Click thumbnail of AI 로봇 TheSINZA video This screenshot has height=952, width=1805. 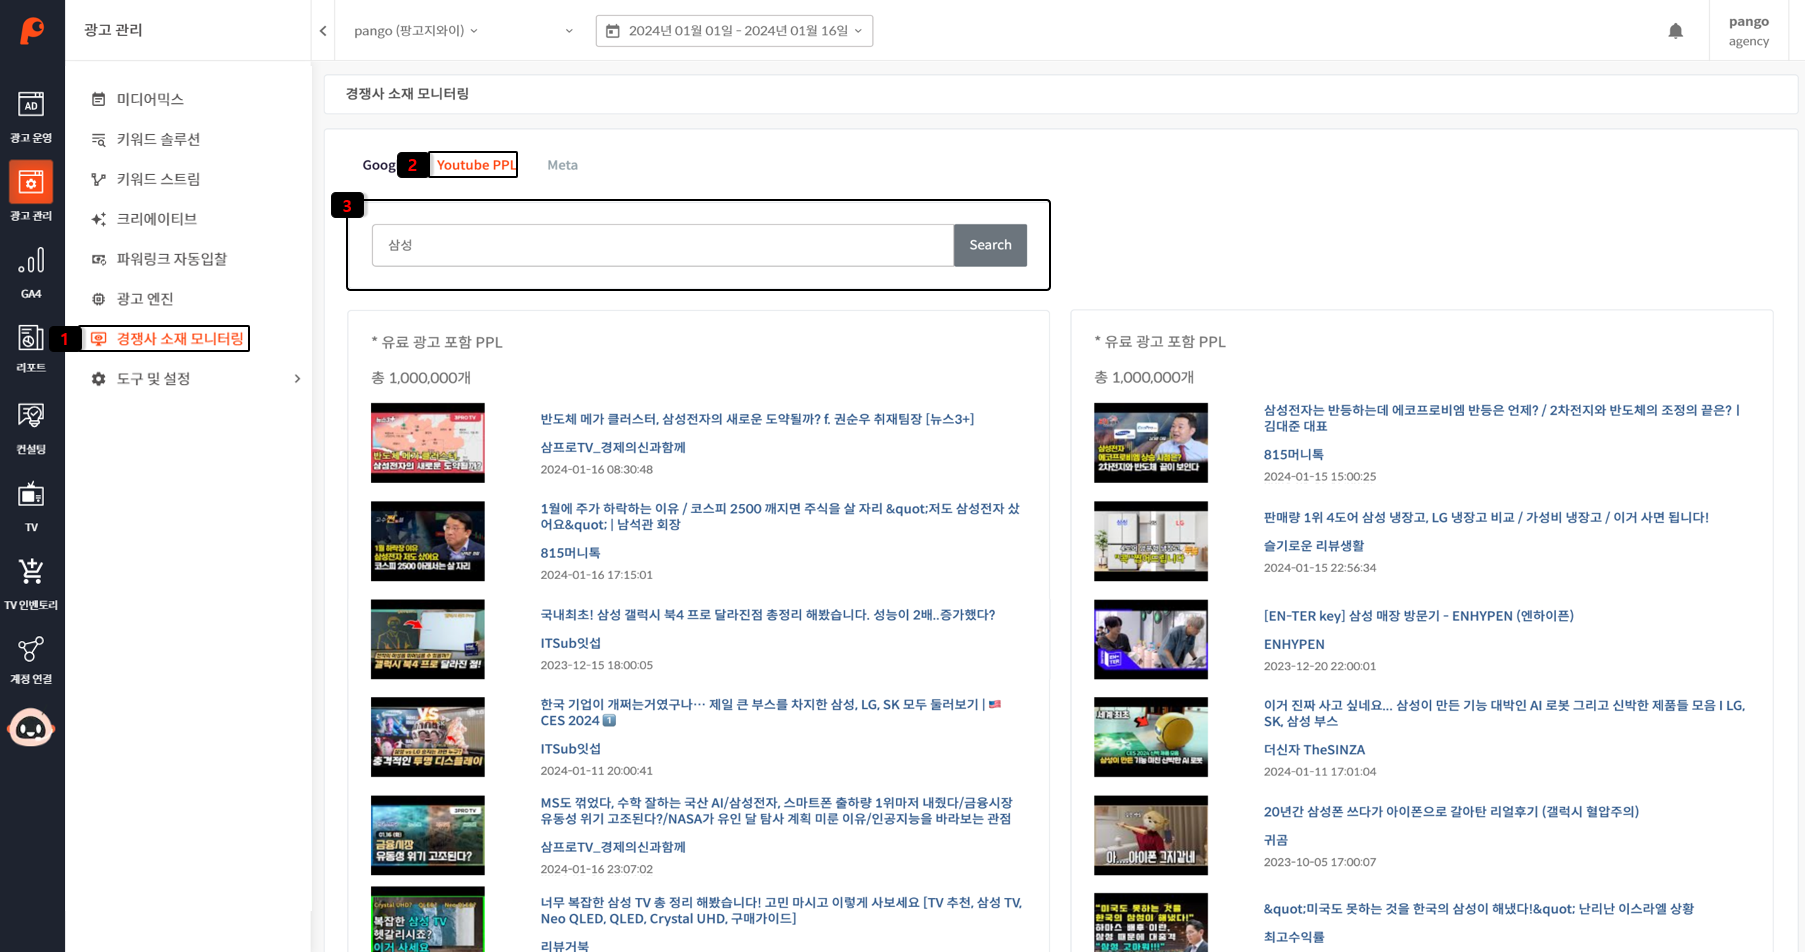(1151, 737)
